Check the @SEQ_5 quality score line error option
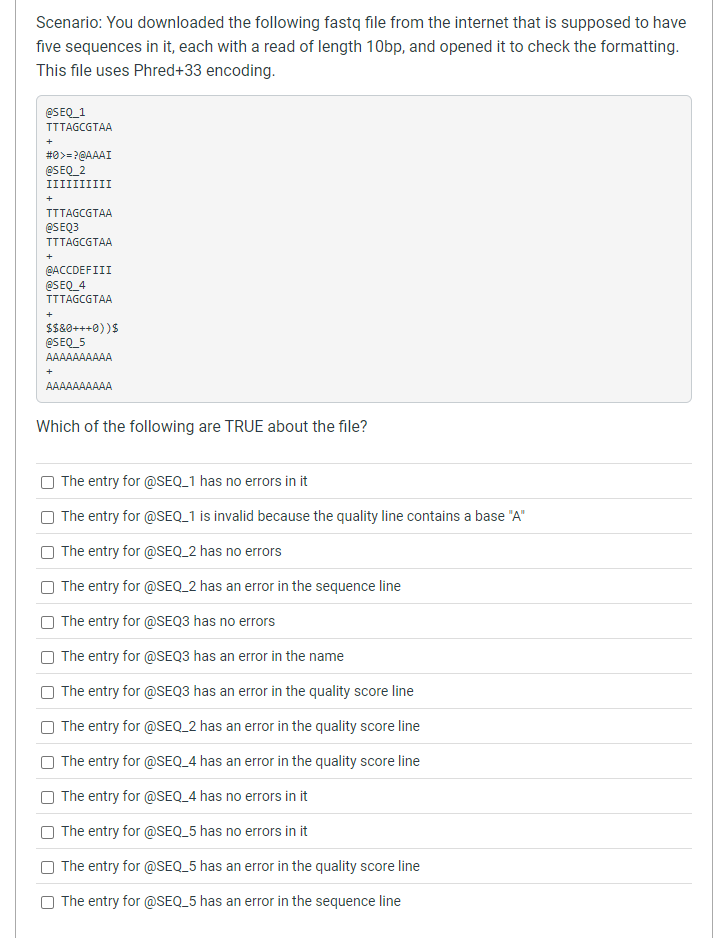 (47, 867)
